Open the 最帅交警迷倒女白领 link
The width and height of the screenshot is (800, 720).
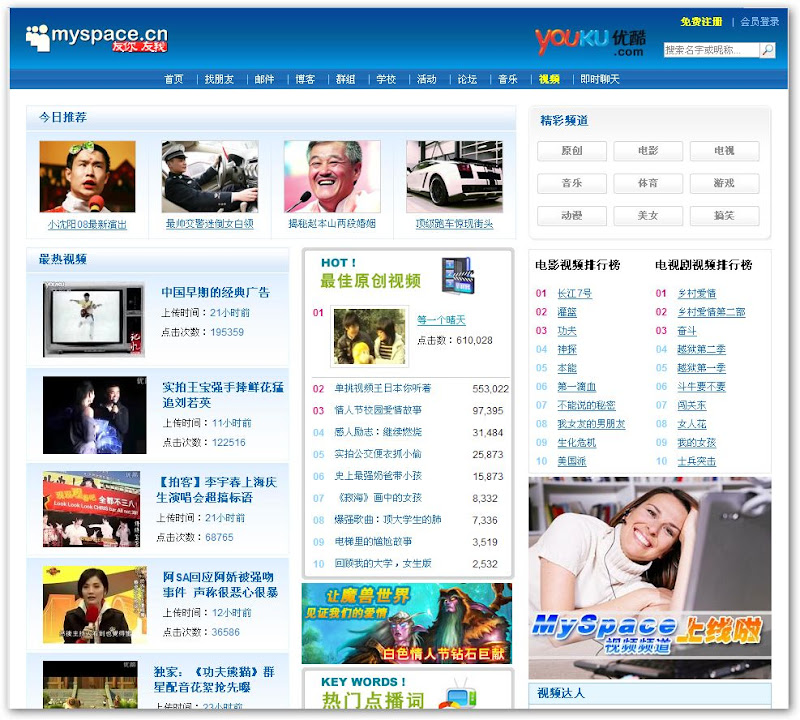[x=210, y=224]
